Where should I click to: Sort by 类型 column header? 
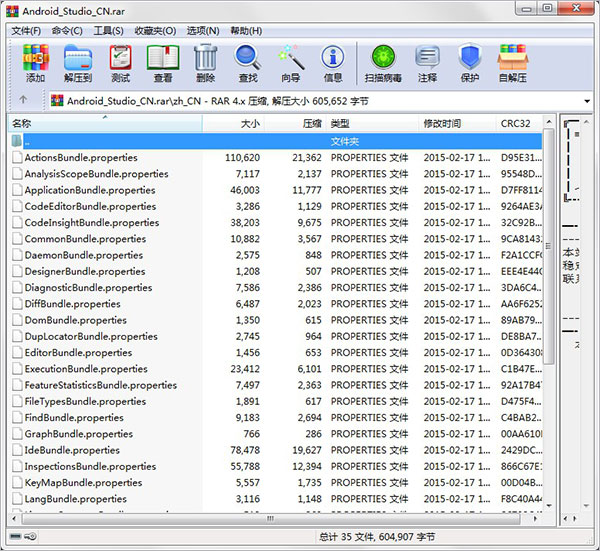372,124
